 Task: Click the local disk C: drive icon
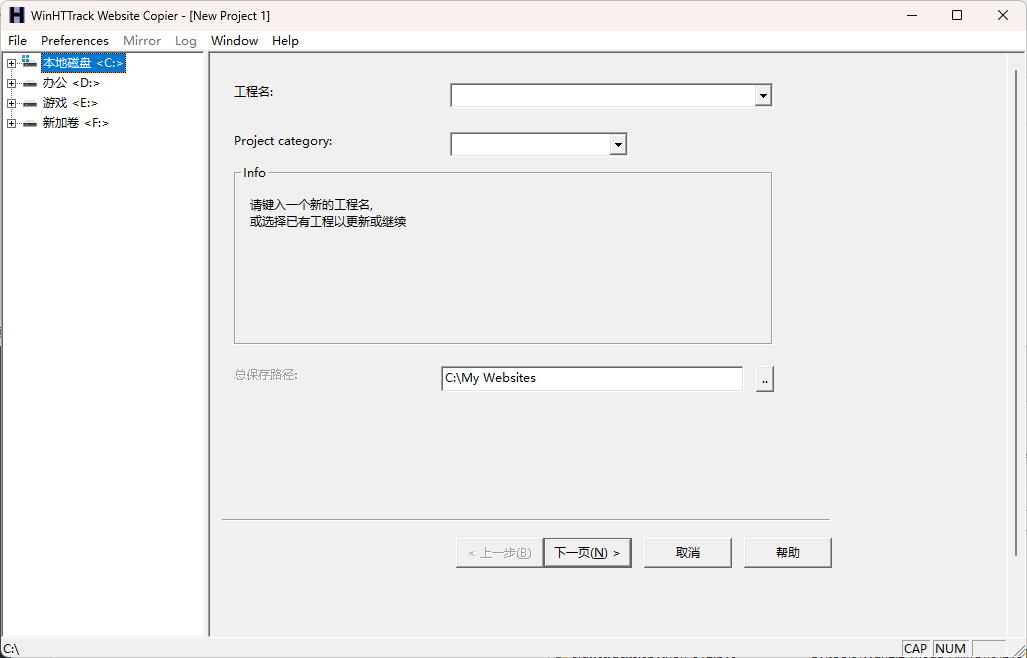pos(29,62)
